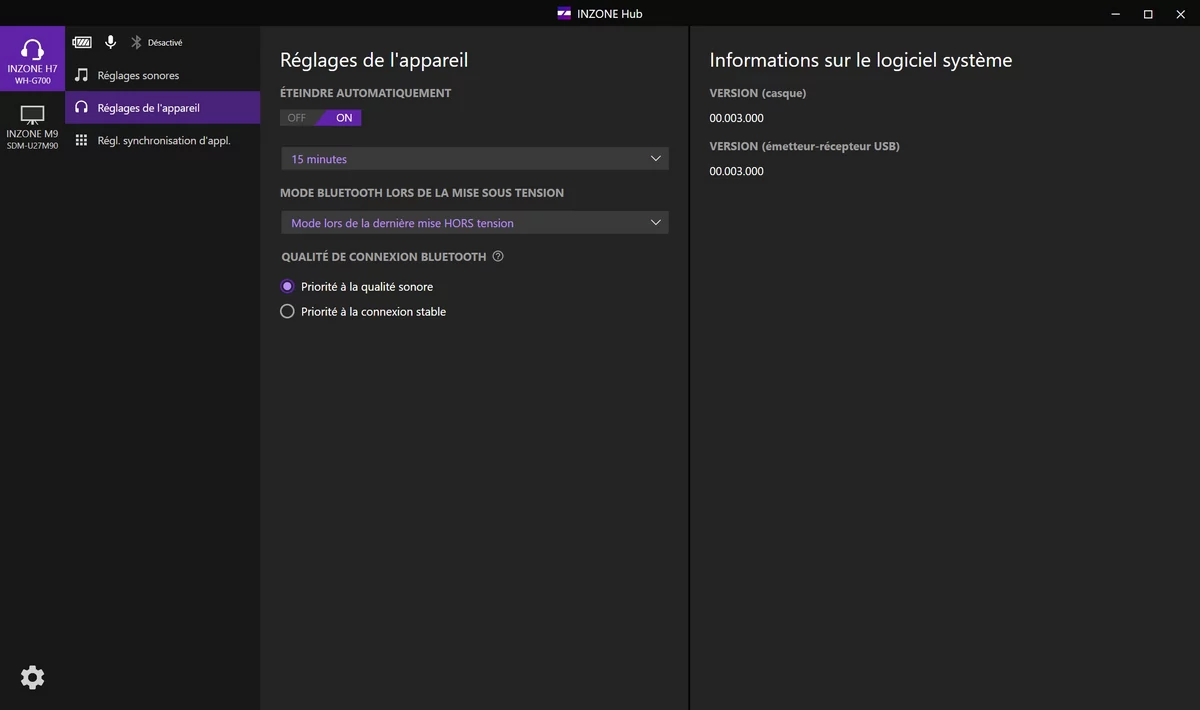Check the headset battery level icon
The height and width of the screenshot is (710, 1200).
82,42
